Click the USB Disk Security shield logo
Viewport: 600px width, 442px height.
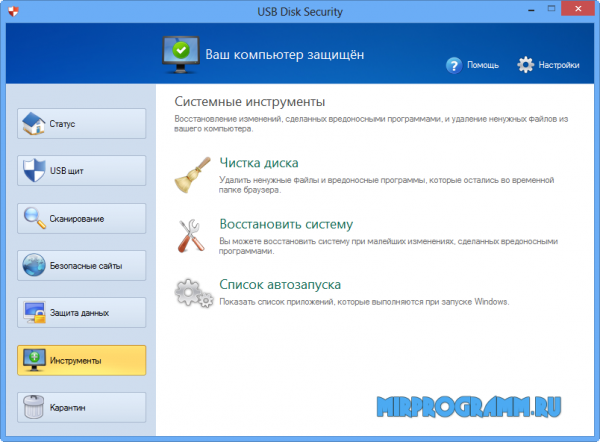[13, 12]
